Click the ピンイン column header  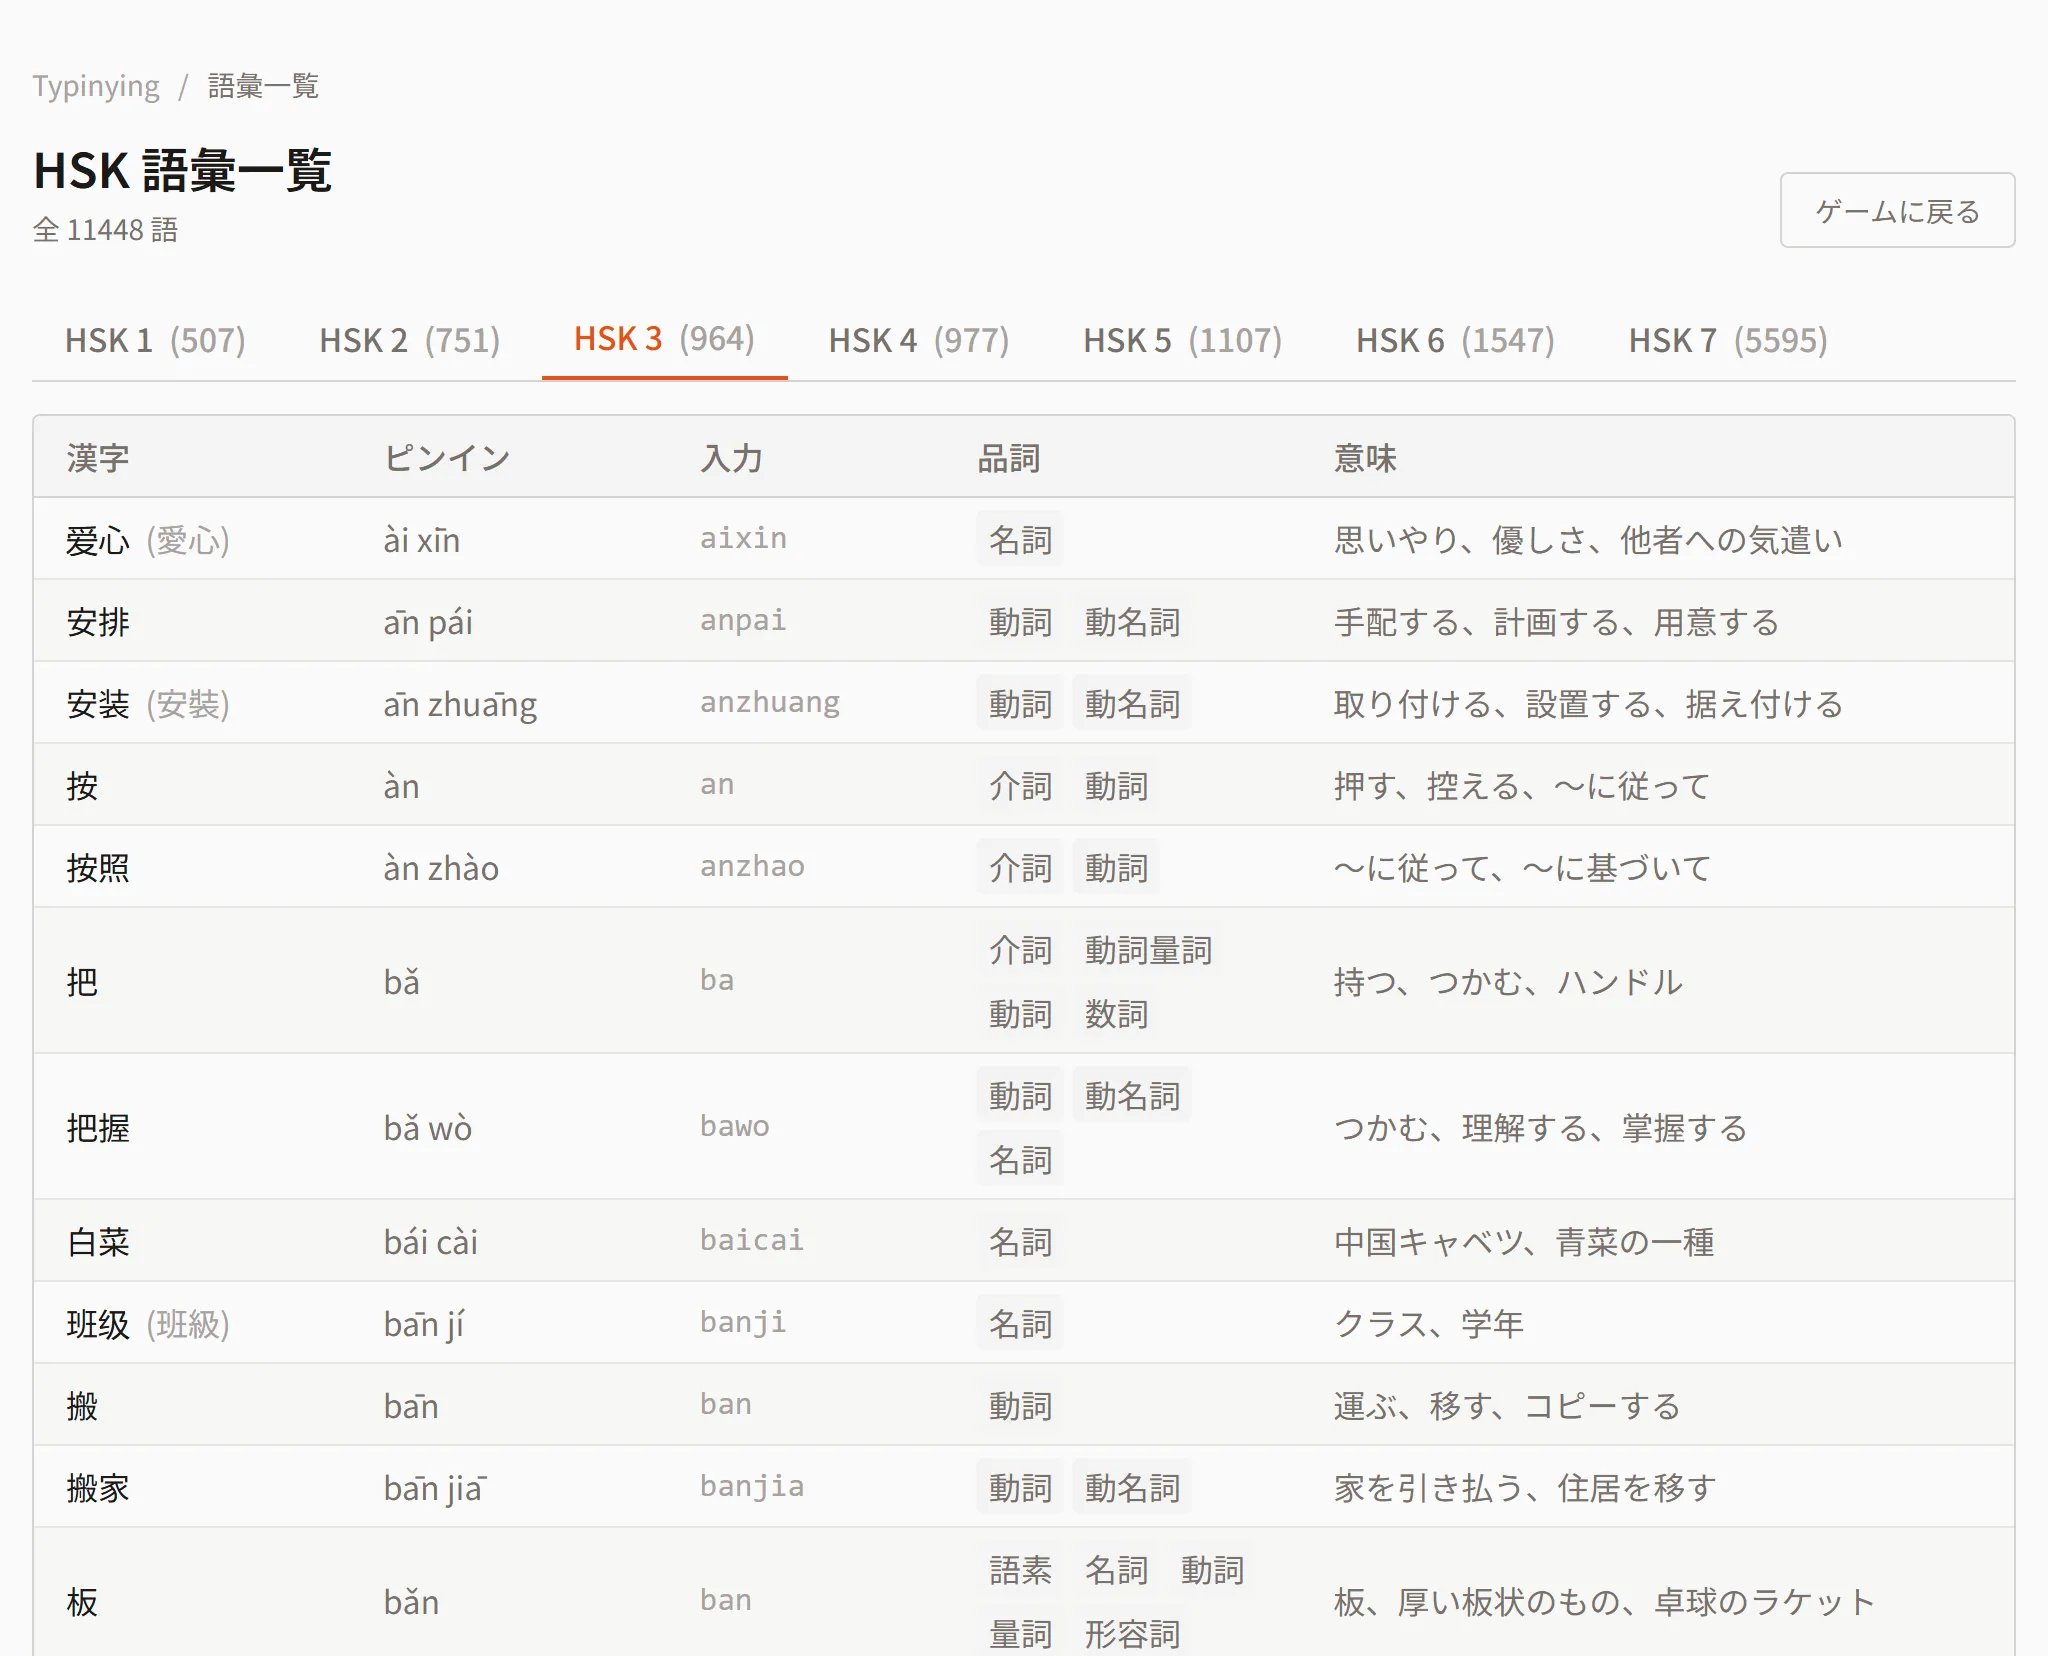click(447, 457)
